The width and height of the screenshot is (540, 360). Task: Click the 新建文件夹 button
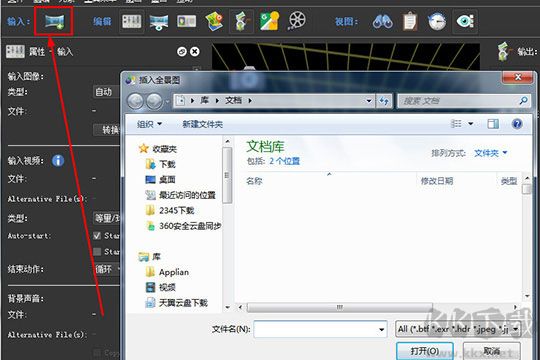click(x=202, y=124)
